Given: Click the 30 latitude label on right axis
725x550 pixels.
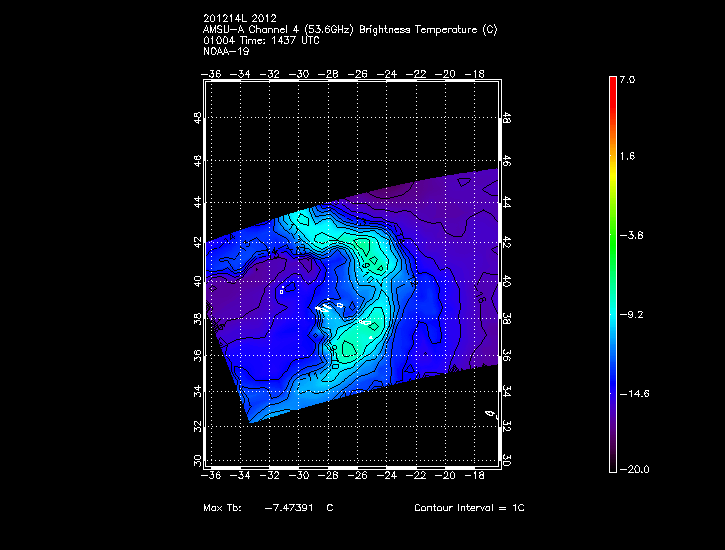Looking at the screenshot, I should [507, 459].
